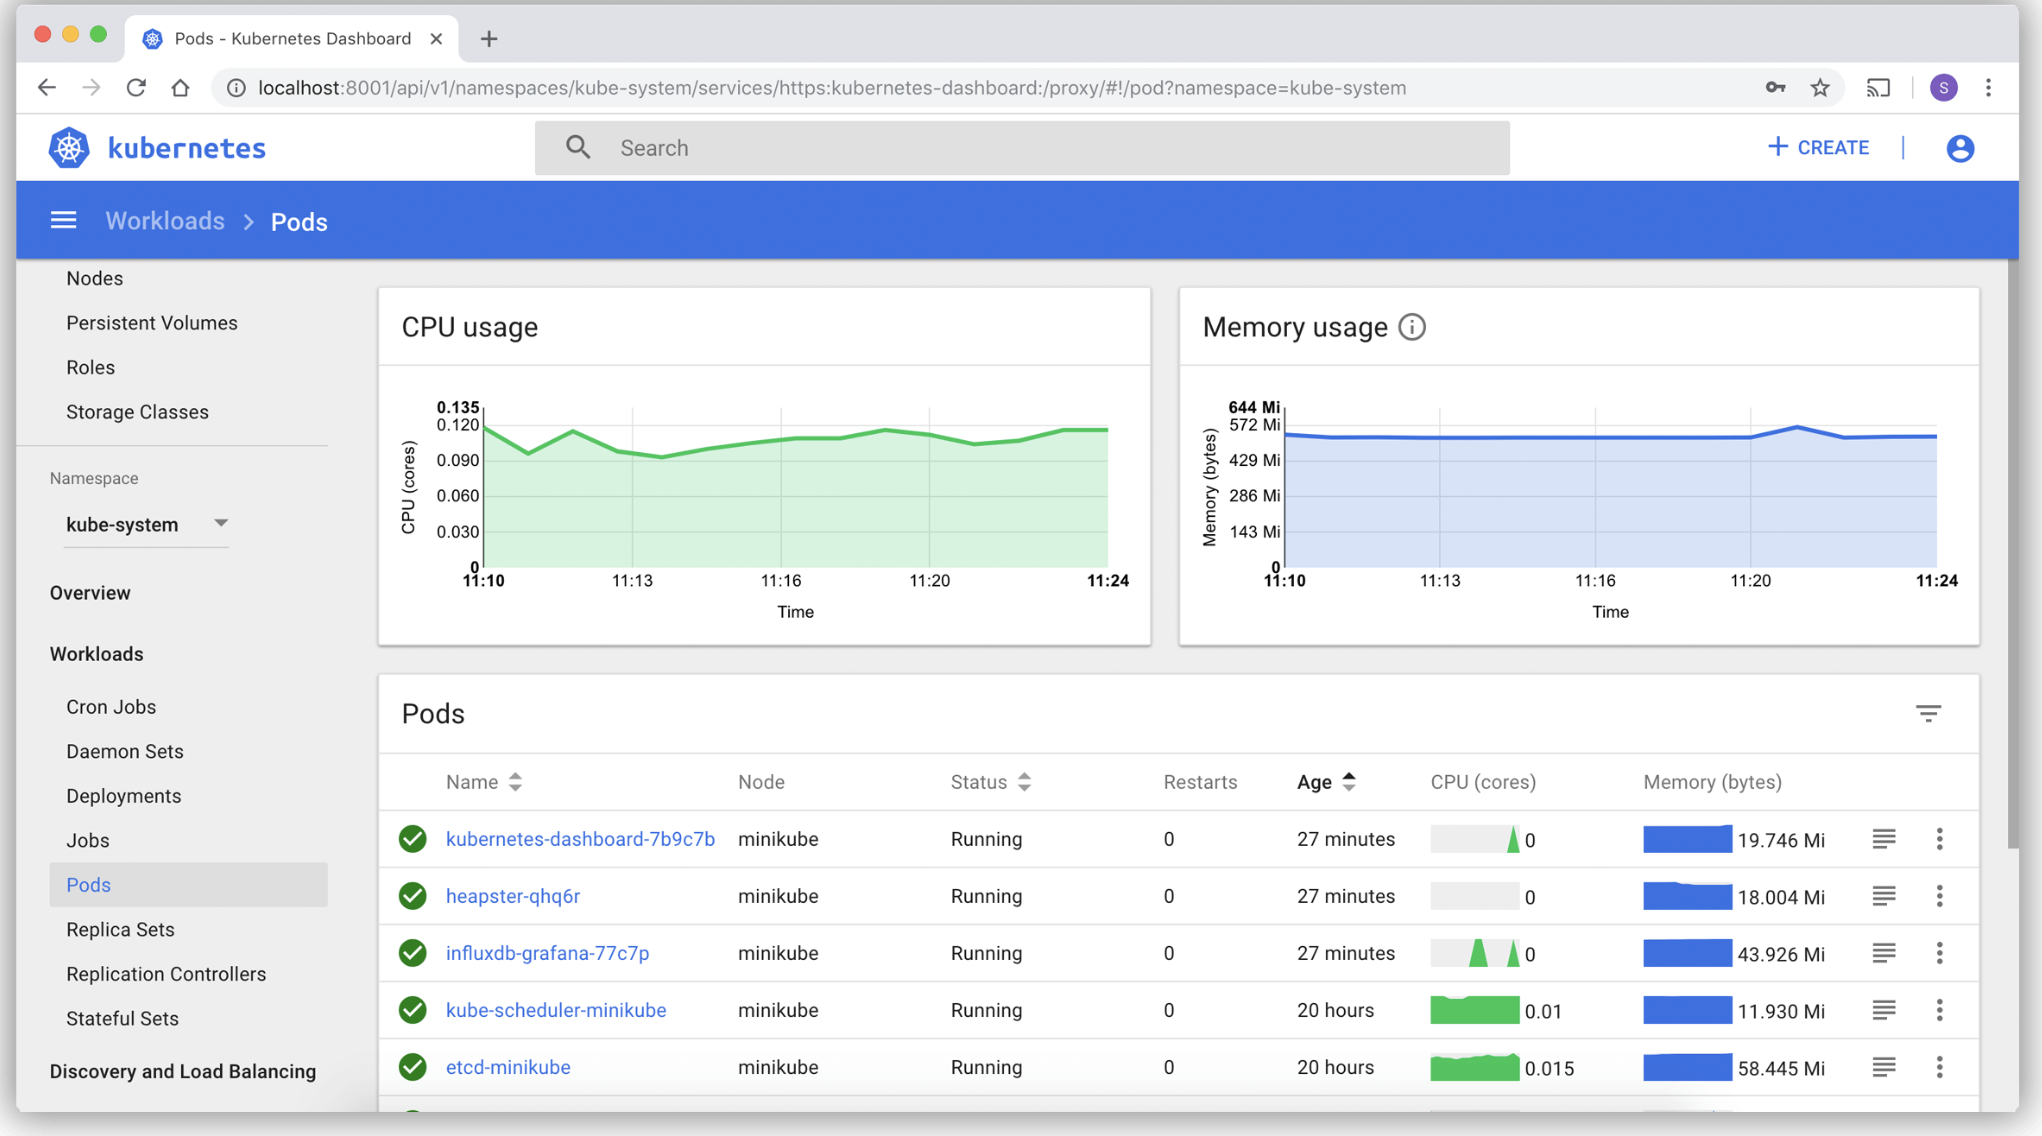2042x1136 pixels.
Task: Open Persistent Volumes in sidebar
Action: 152,323
